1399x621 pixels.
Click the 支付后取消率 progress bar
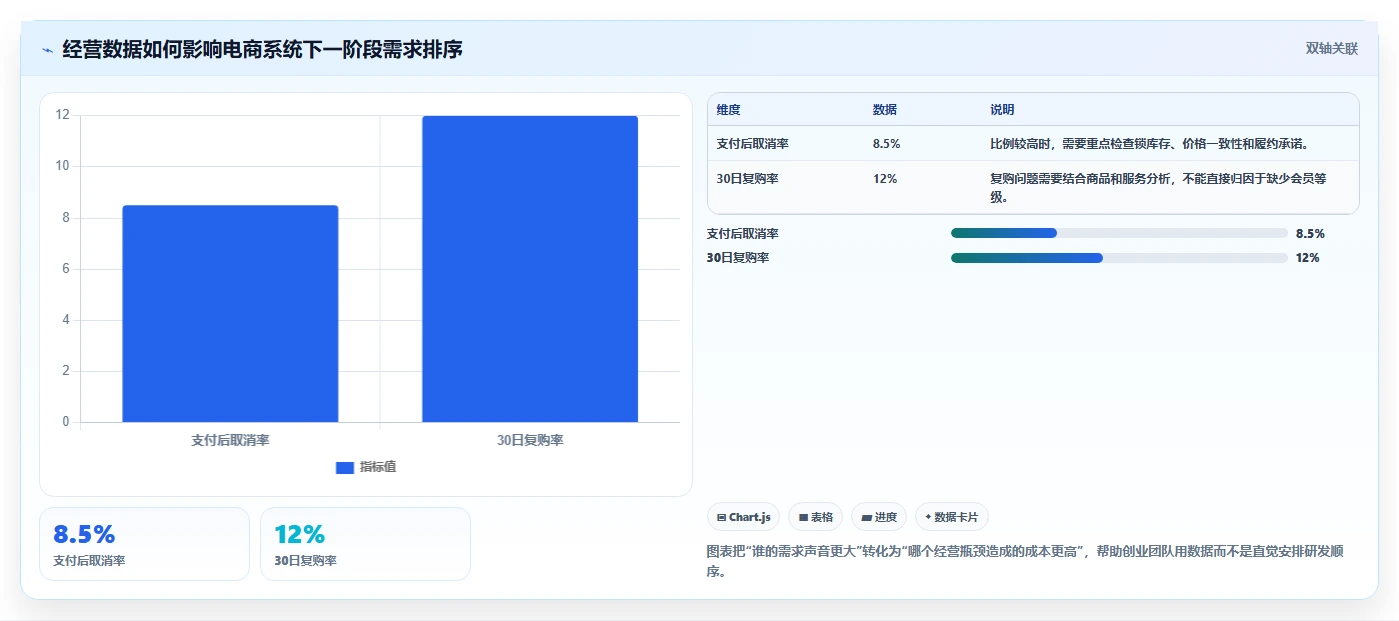pyautogui.click(x=1119, y=233)
